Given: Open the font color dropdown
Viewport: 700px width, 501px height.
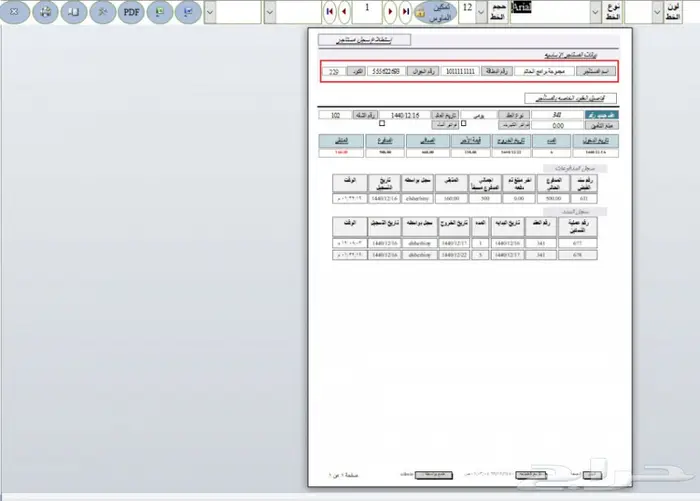Looking at the screenshot, I should 657,13.
